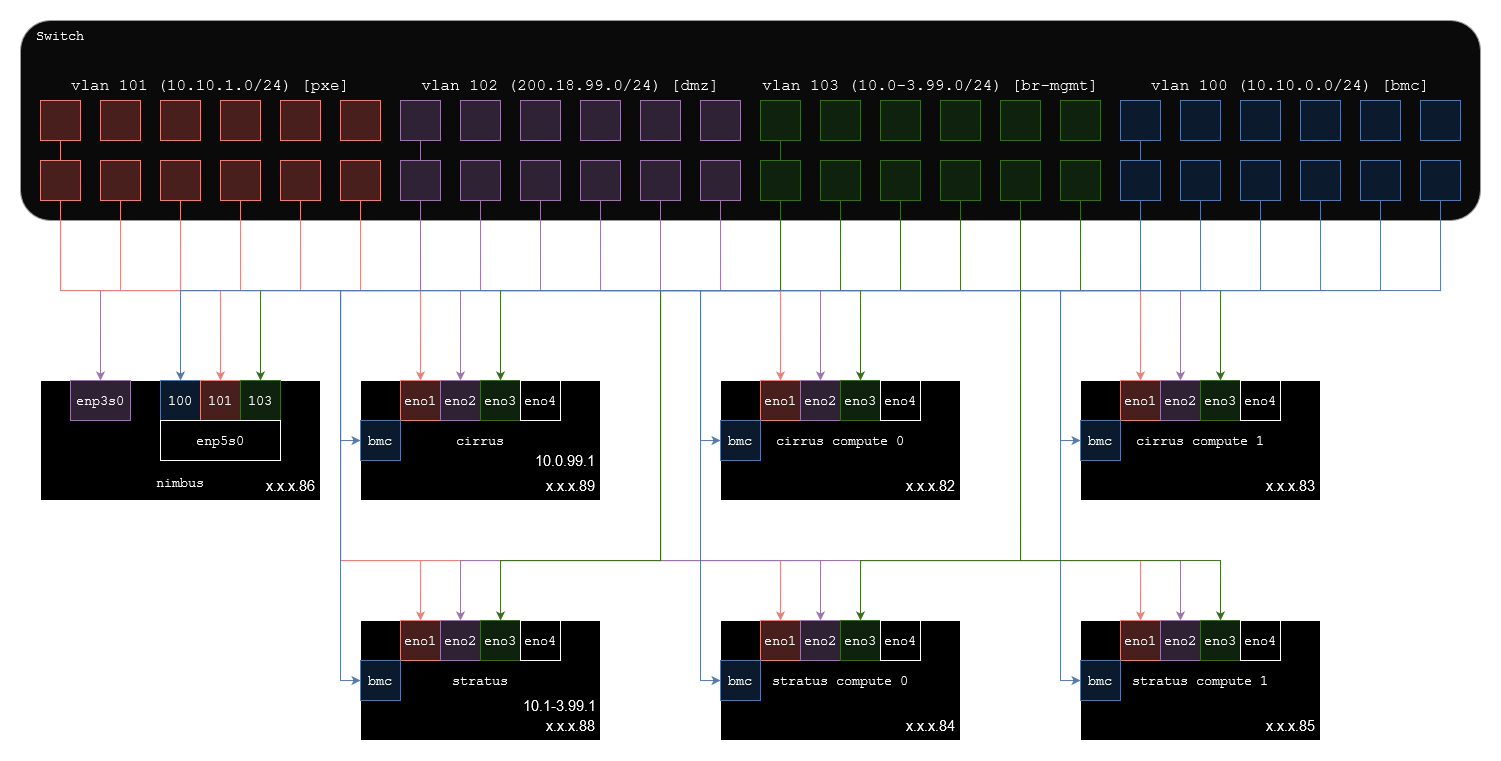
Task: Select eno1 on the x.x.x.89 cirrus host
Action: click(x=420, y=400)
